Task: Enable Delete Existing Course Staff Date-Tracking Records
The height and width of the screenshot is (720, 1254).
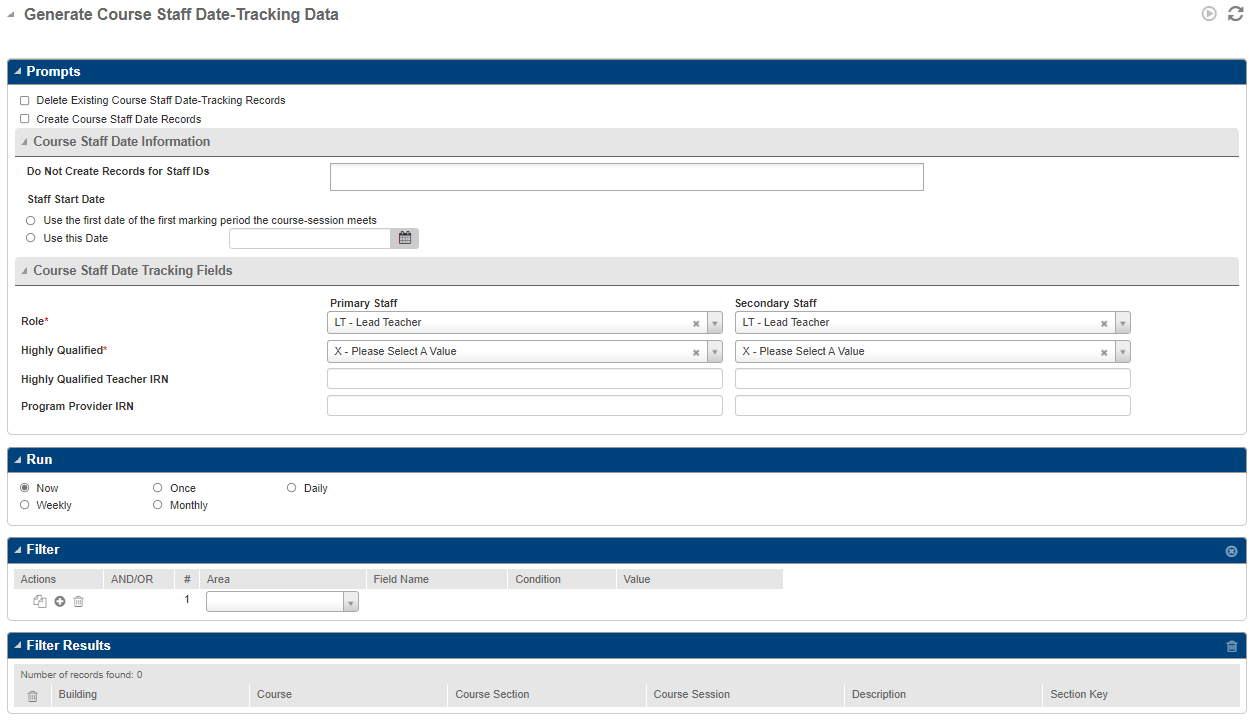Action: (x=25, y=101)
